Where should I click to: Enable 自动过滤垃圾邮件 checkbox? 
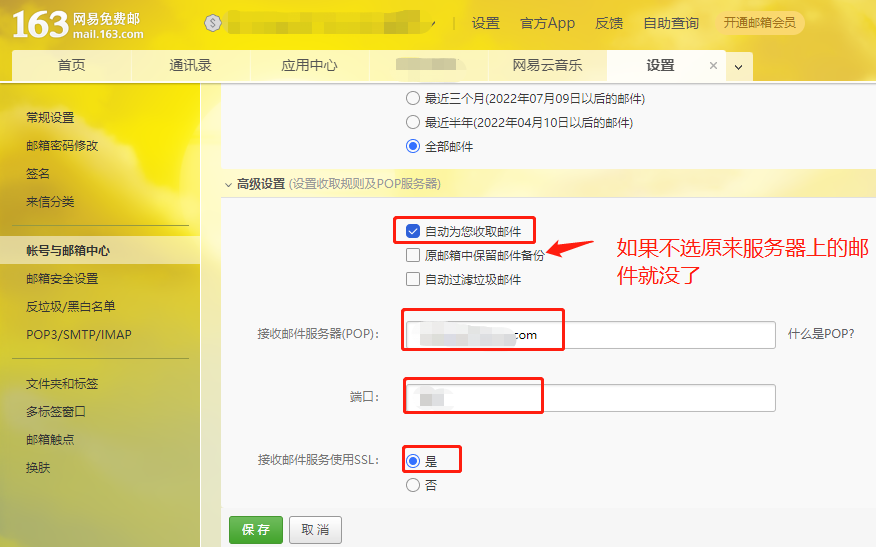(413, 279)
